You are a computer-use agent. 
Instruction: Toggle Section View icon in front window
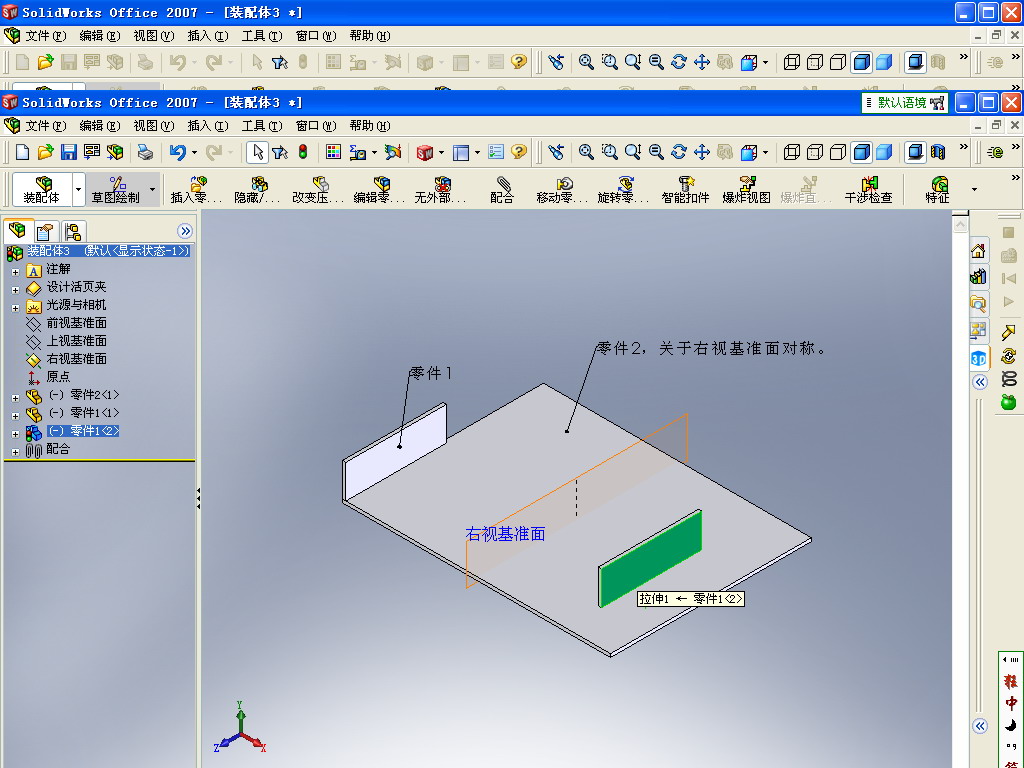pos(938,152)
